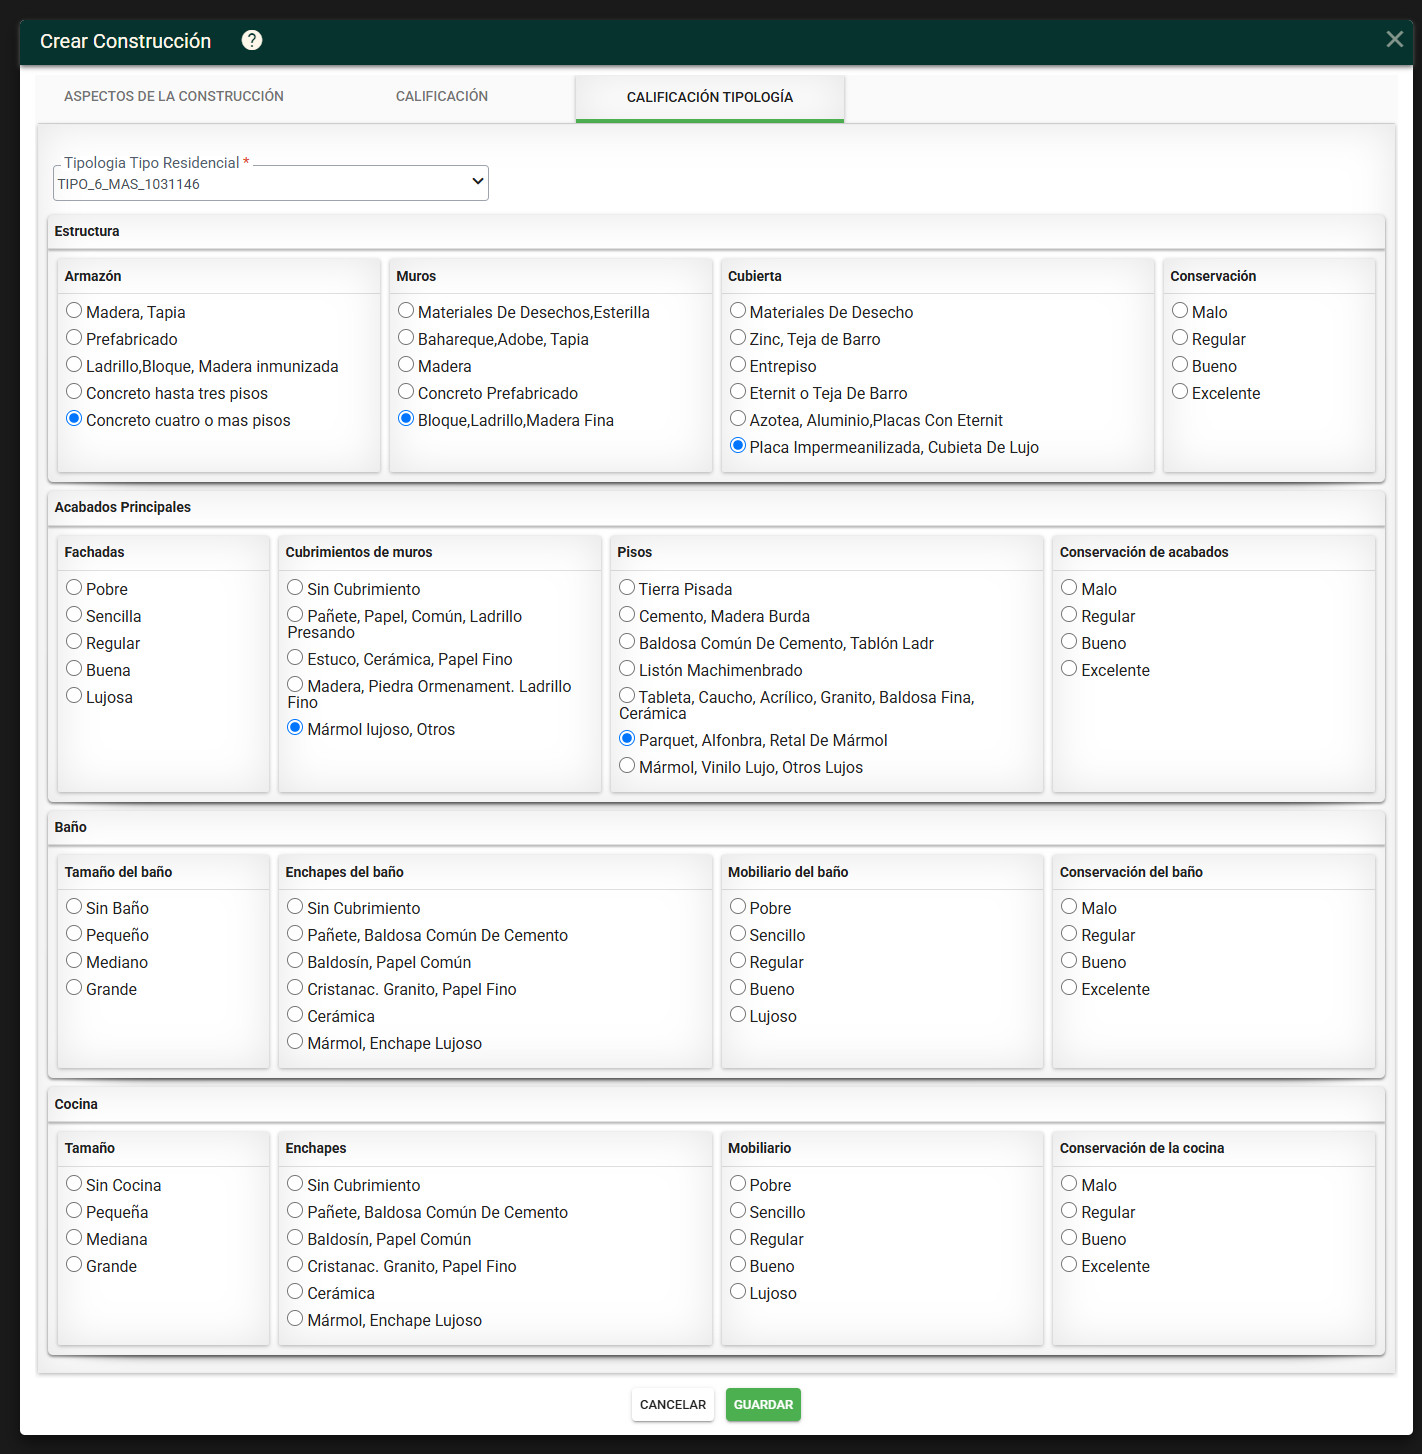Image resolution: width=1422 pixels, height=1454 pixels.
Task: Set Conservación de acabados to Bueno
Action: tap(1069, 642)
